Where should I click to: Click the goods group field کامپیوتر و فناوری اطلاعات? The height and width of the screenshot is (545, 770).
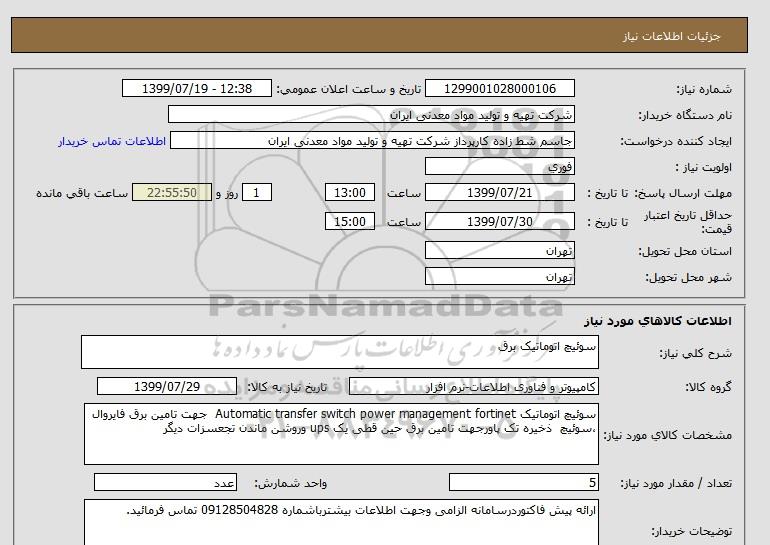point(473,386)
